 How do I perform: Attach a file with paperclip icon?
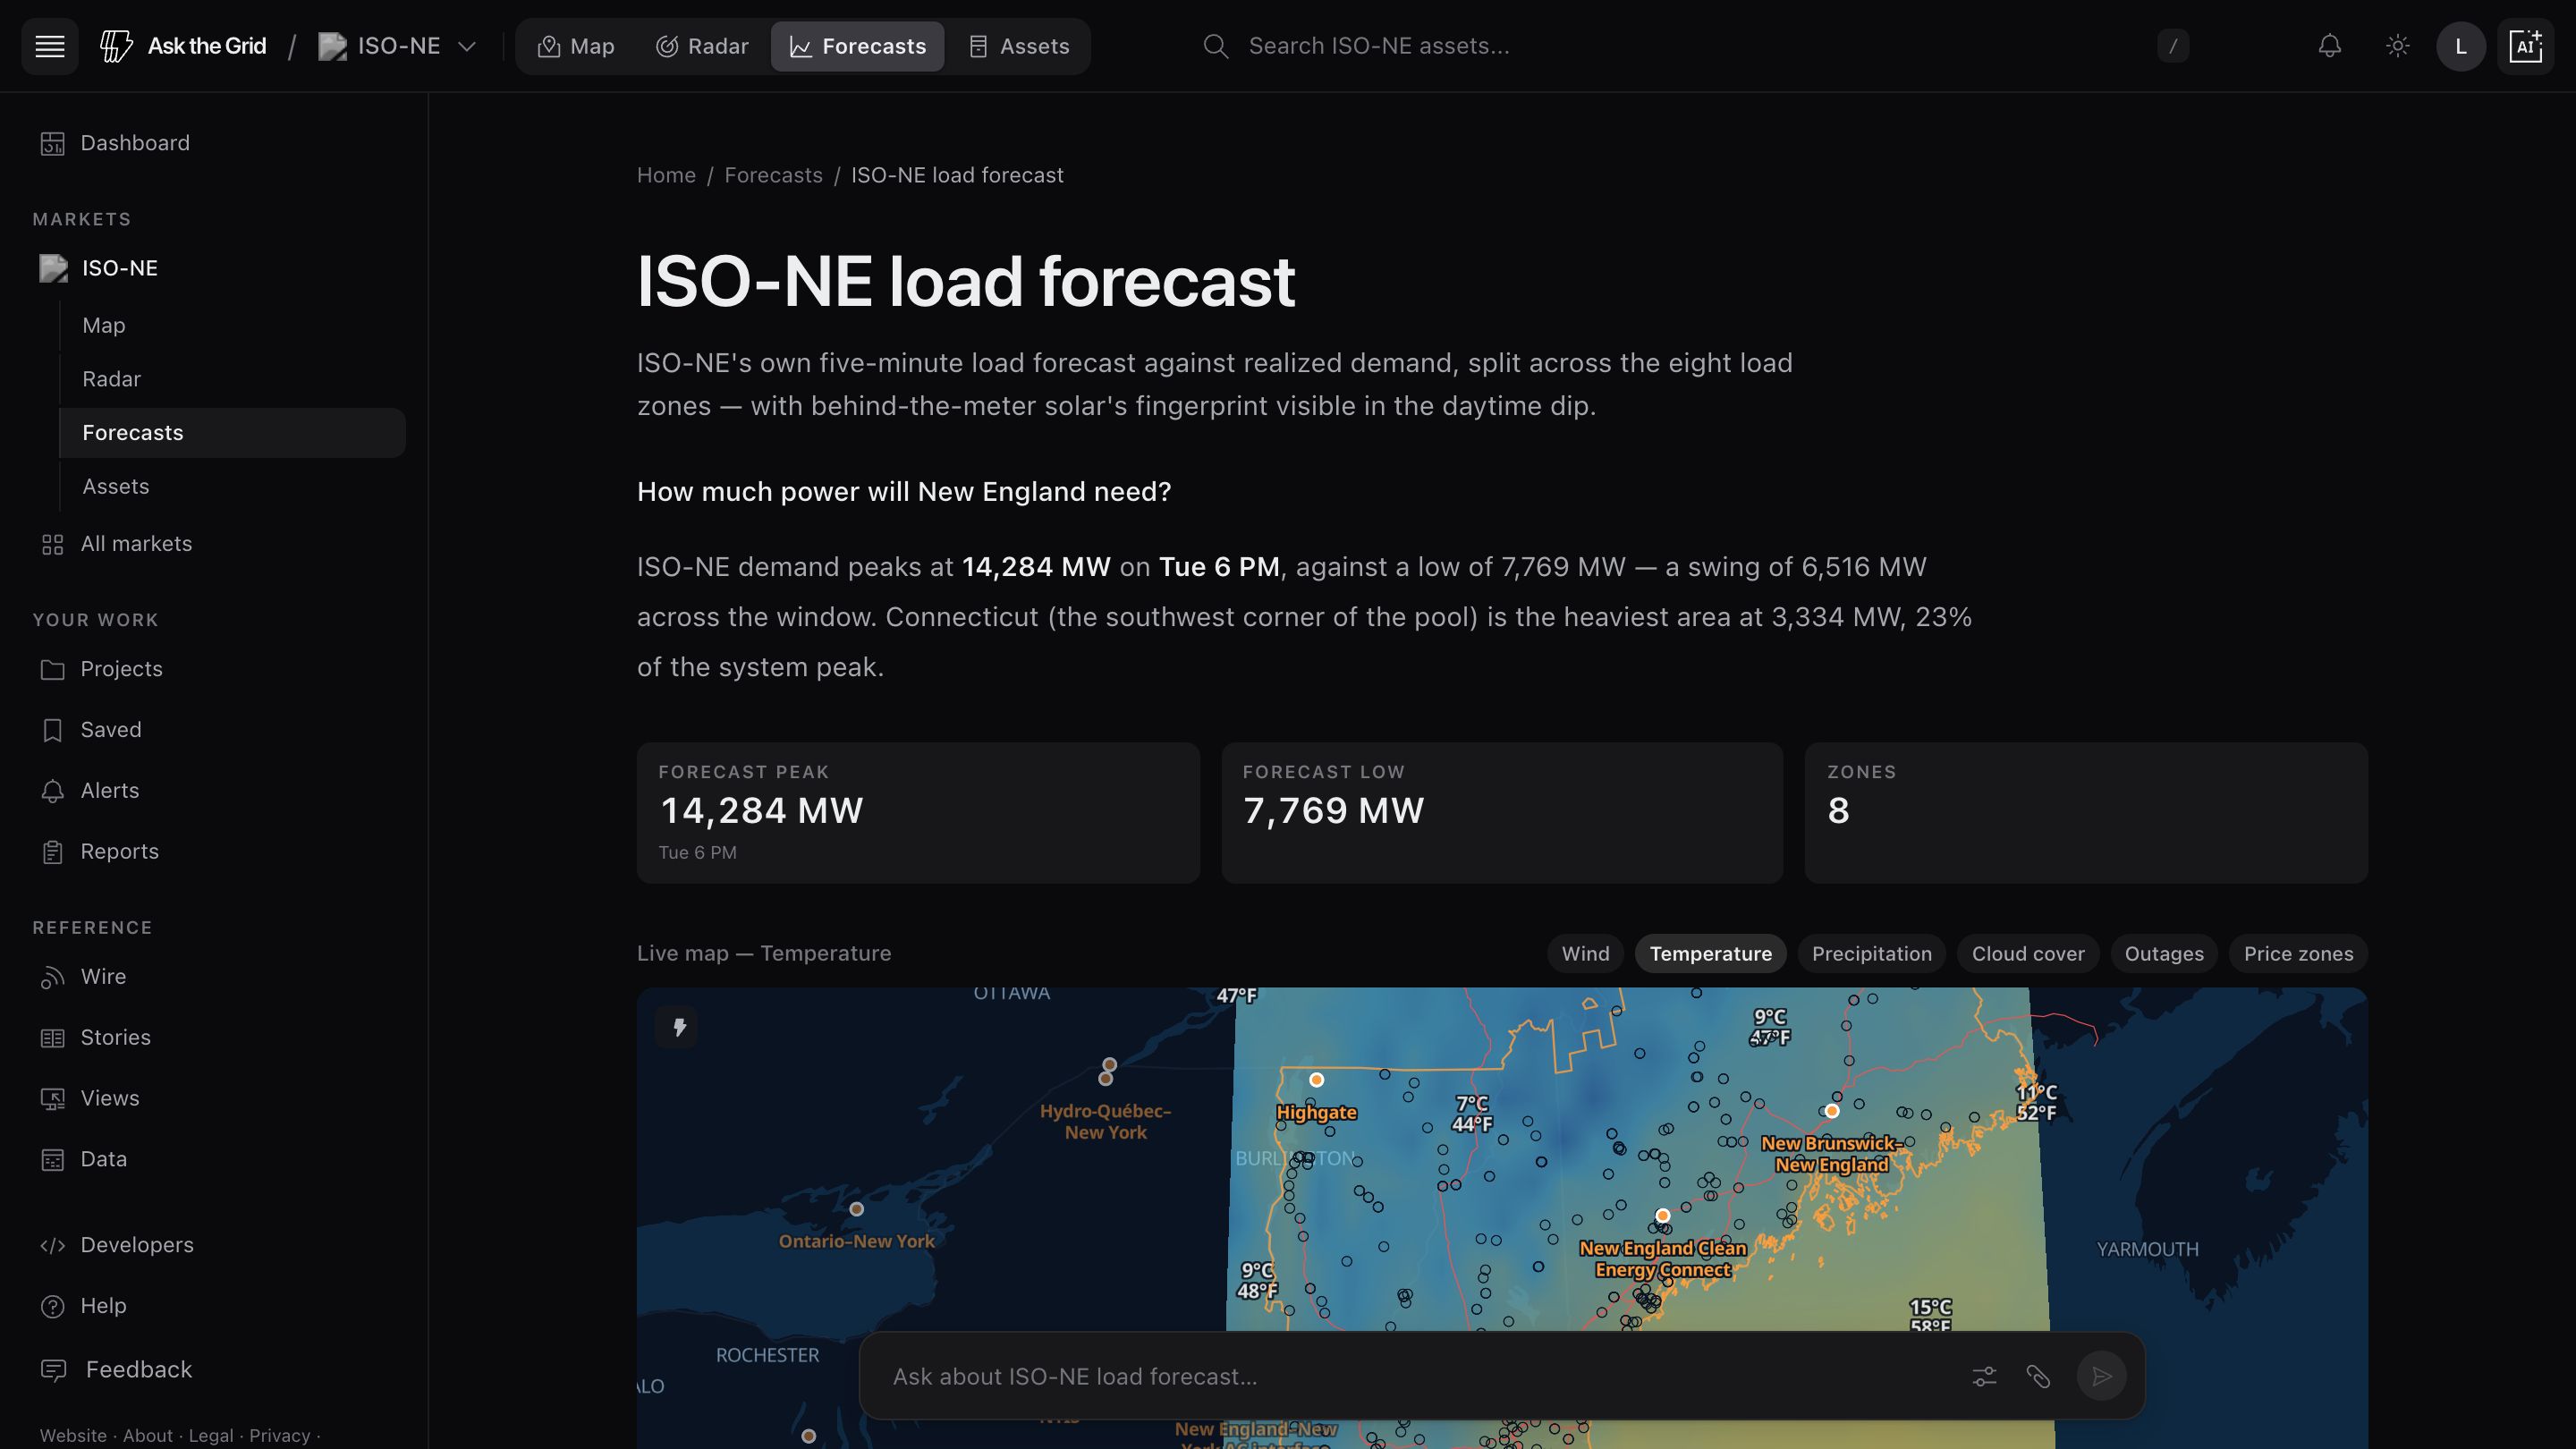(2038, 1377)
